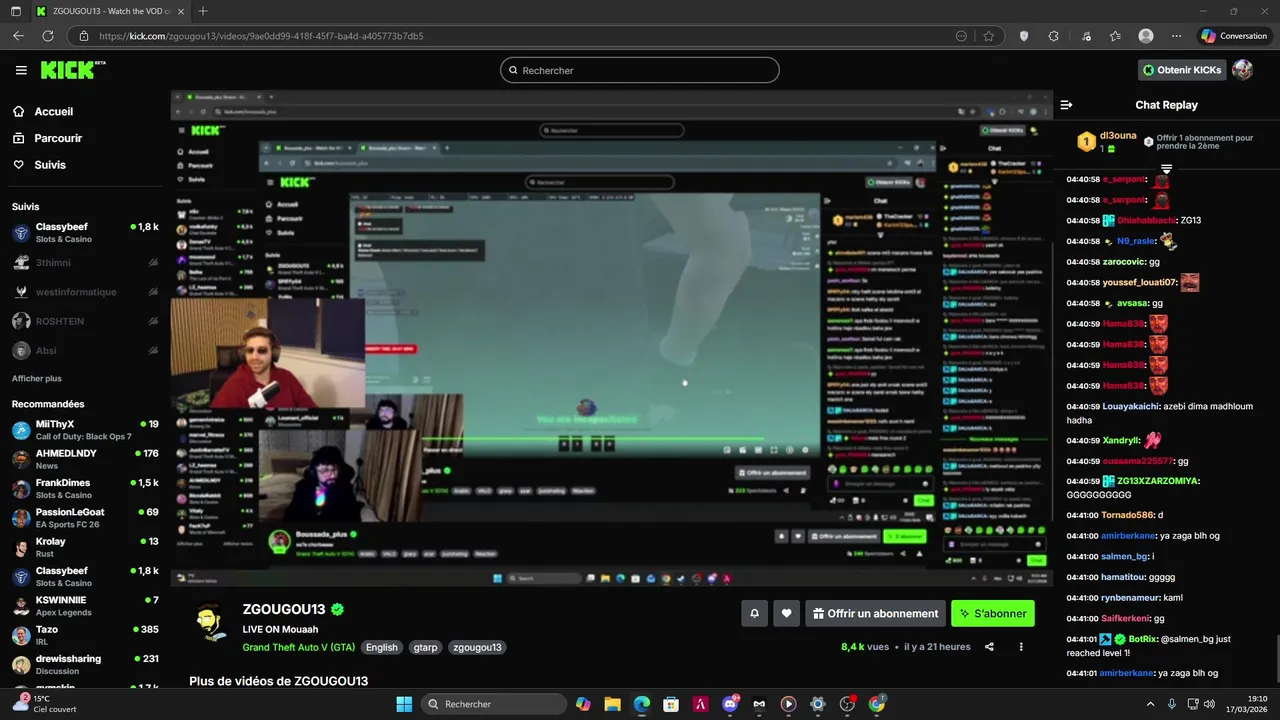1280x720 pixels.
Task: Open recommended channel KSWINNIIE
Action: tap(85, 606)
